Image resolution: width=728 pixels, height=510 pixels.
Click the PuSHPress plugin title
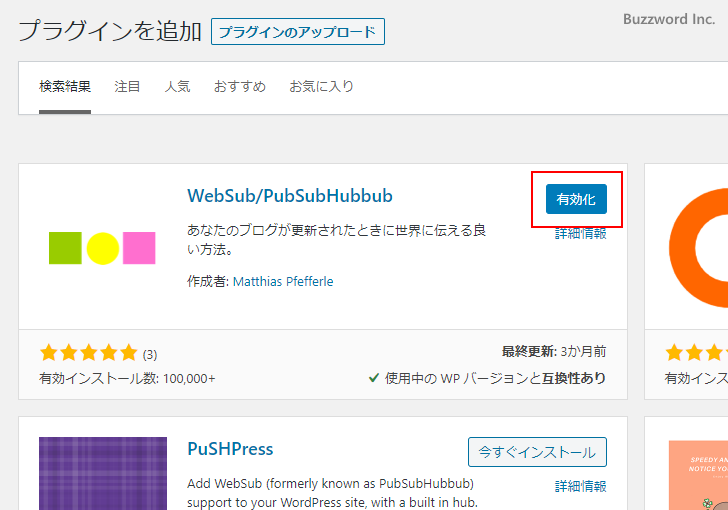click(x=230, y=449)
